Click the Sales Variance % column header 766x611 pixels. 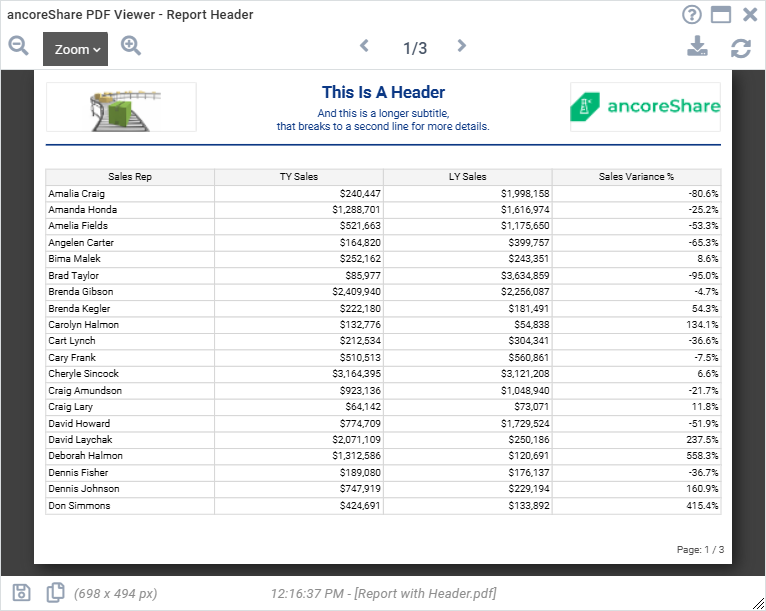pos(637,177)
